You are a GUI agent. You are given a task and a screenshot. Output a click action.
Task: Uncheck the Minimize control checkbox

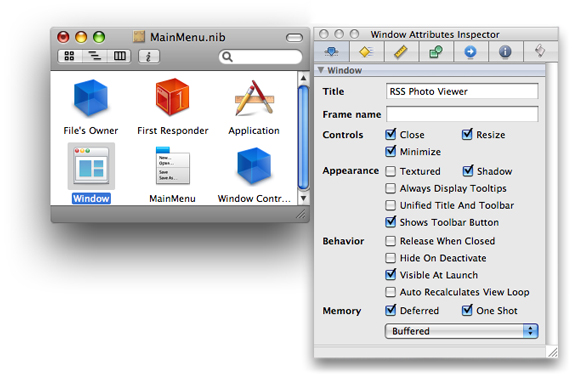click(390, 151)
